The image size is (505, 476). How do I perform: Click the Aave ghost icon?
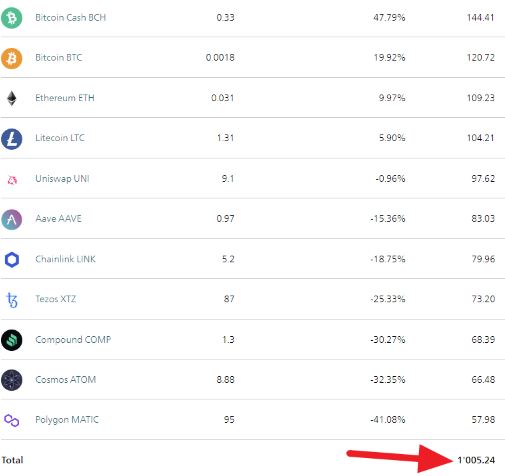pos(12,219)
